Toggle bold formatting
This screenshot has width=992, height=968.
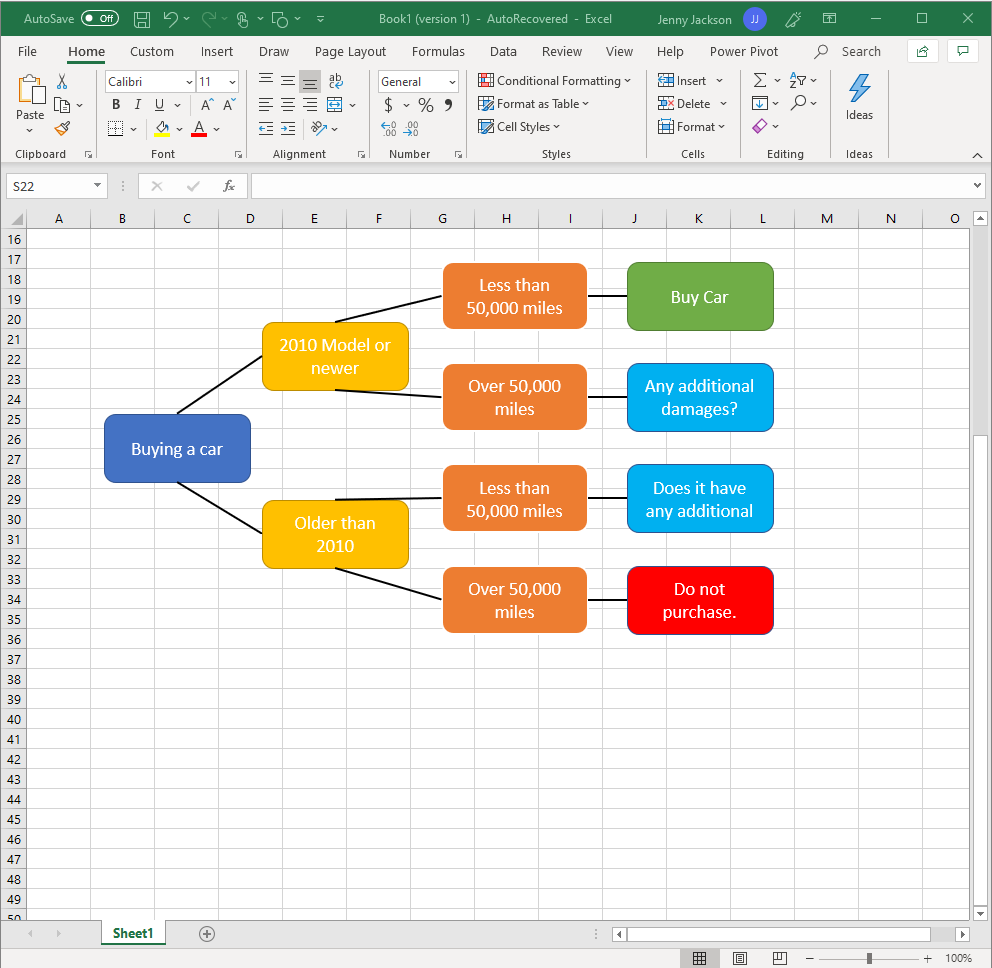tap(116, 103)
